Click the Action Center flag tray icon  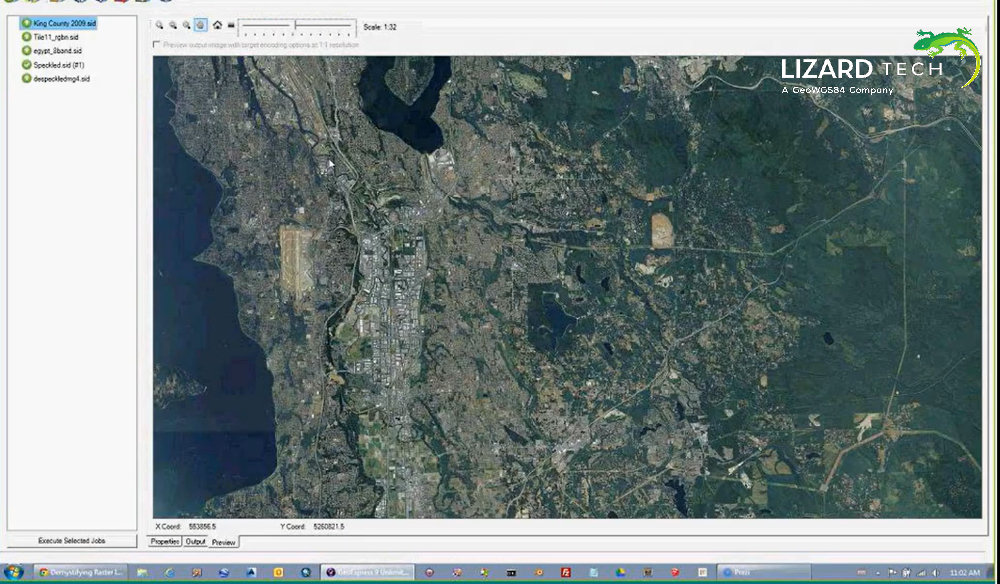pyautogui.click(x=892, y=573)
